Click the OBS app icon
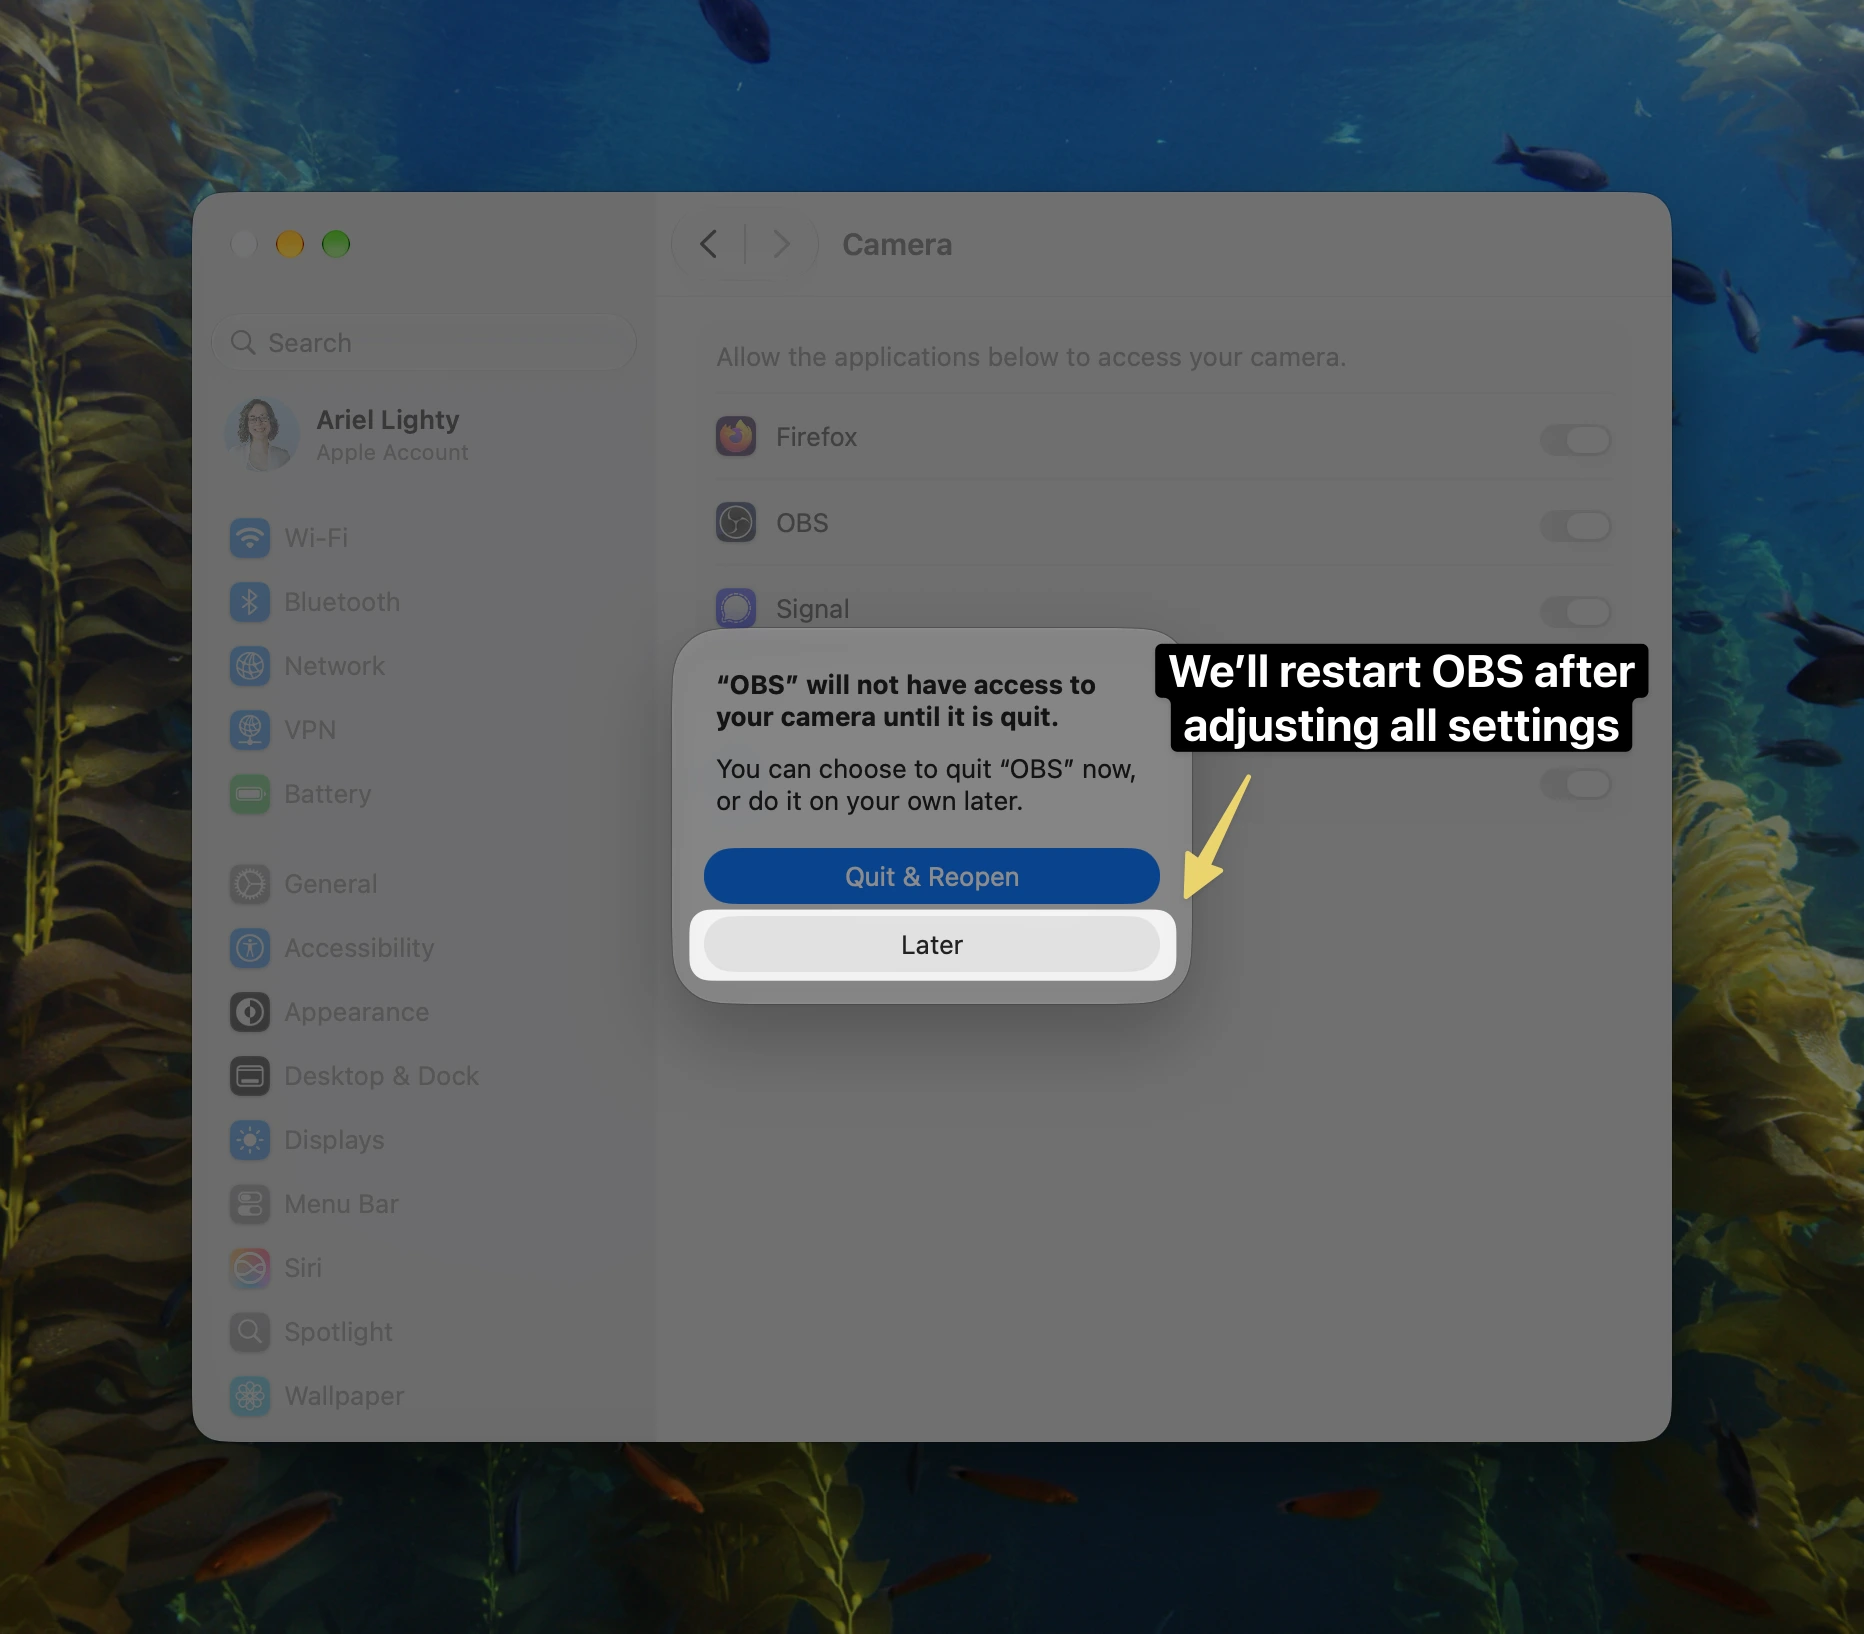Viewport: 1864px width, 1634px height. 736,523
